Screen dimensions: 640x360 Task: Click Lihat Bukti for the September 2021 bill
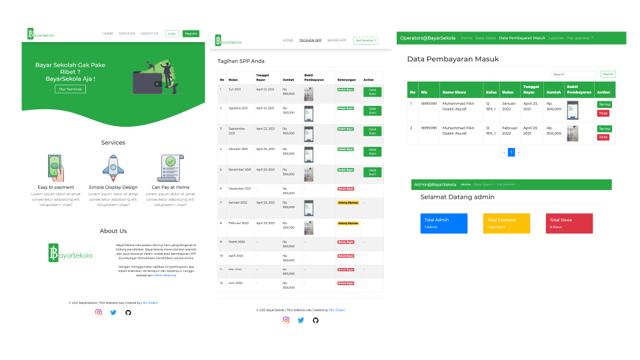[x=372, y=131]
